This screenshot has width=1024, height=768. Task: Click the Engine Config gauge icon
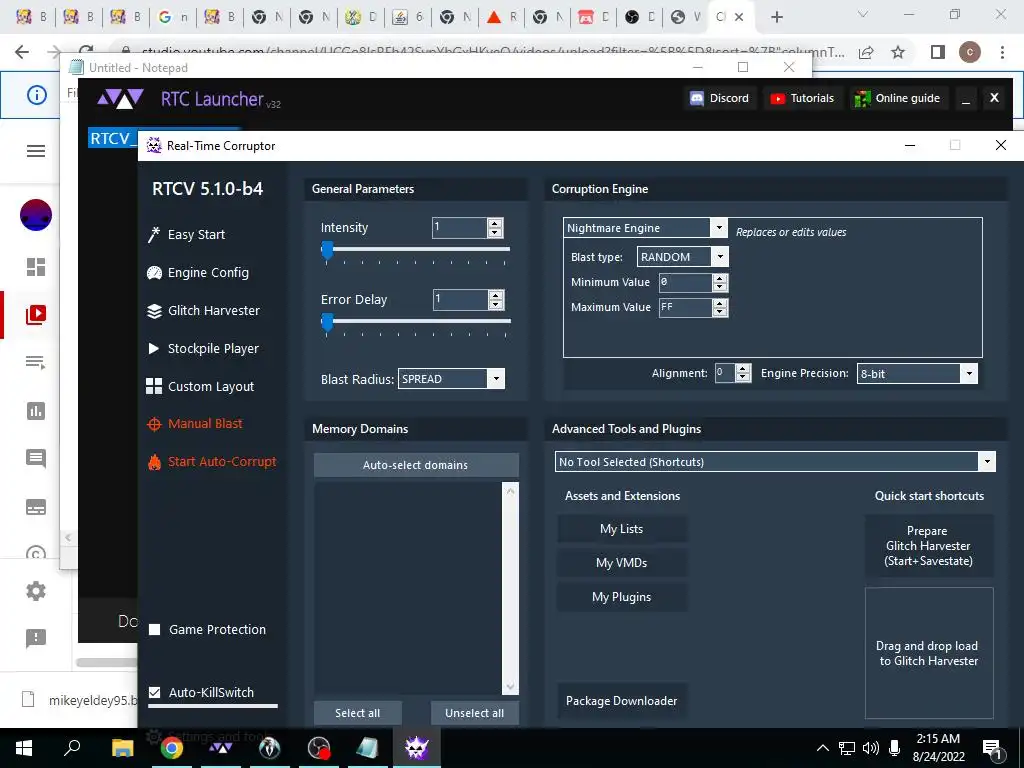click(x=154, y=273)
